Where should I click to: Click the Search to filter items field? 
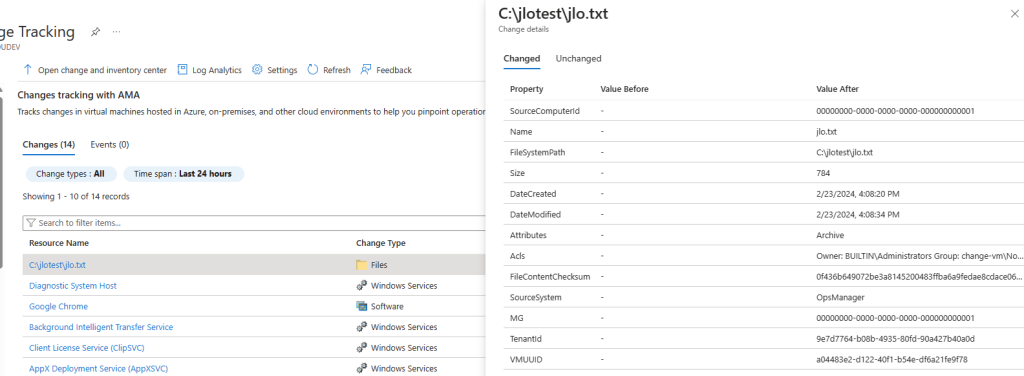coord(255,223)
